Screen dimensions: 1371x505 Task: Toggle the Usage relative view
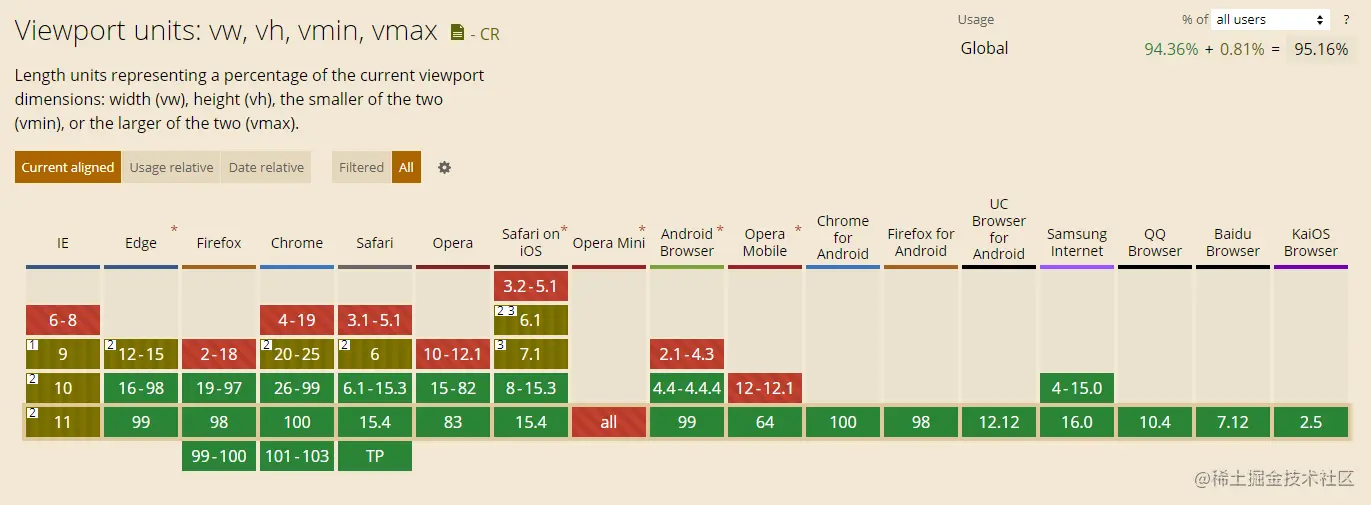point(171,168)
